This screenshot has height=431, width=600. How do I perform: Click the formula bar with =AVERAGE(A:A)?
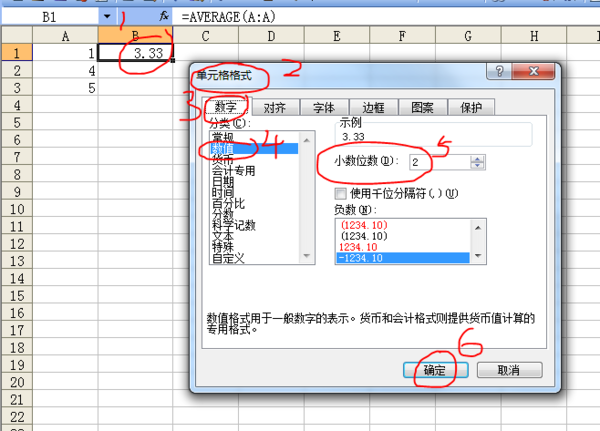point(386,17)
